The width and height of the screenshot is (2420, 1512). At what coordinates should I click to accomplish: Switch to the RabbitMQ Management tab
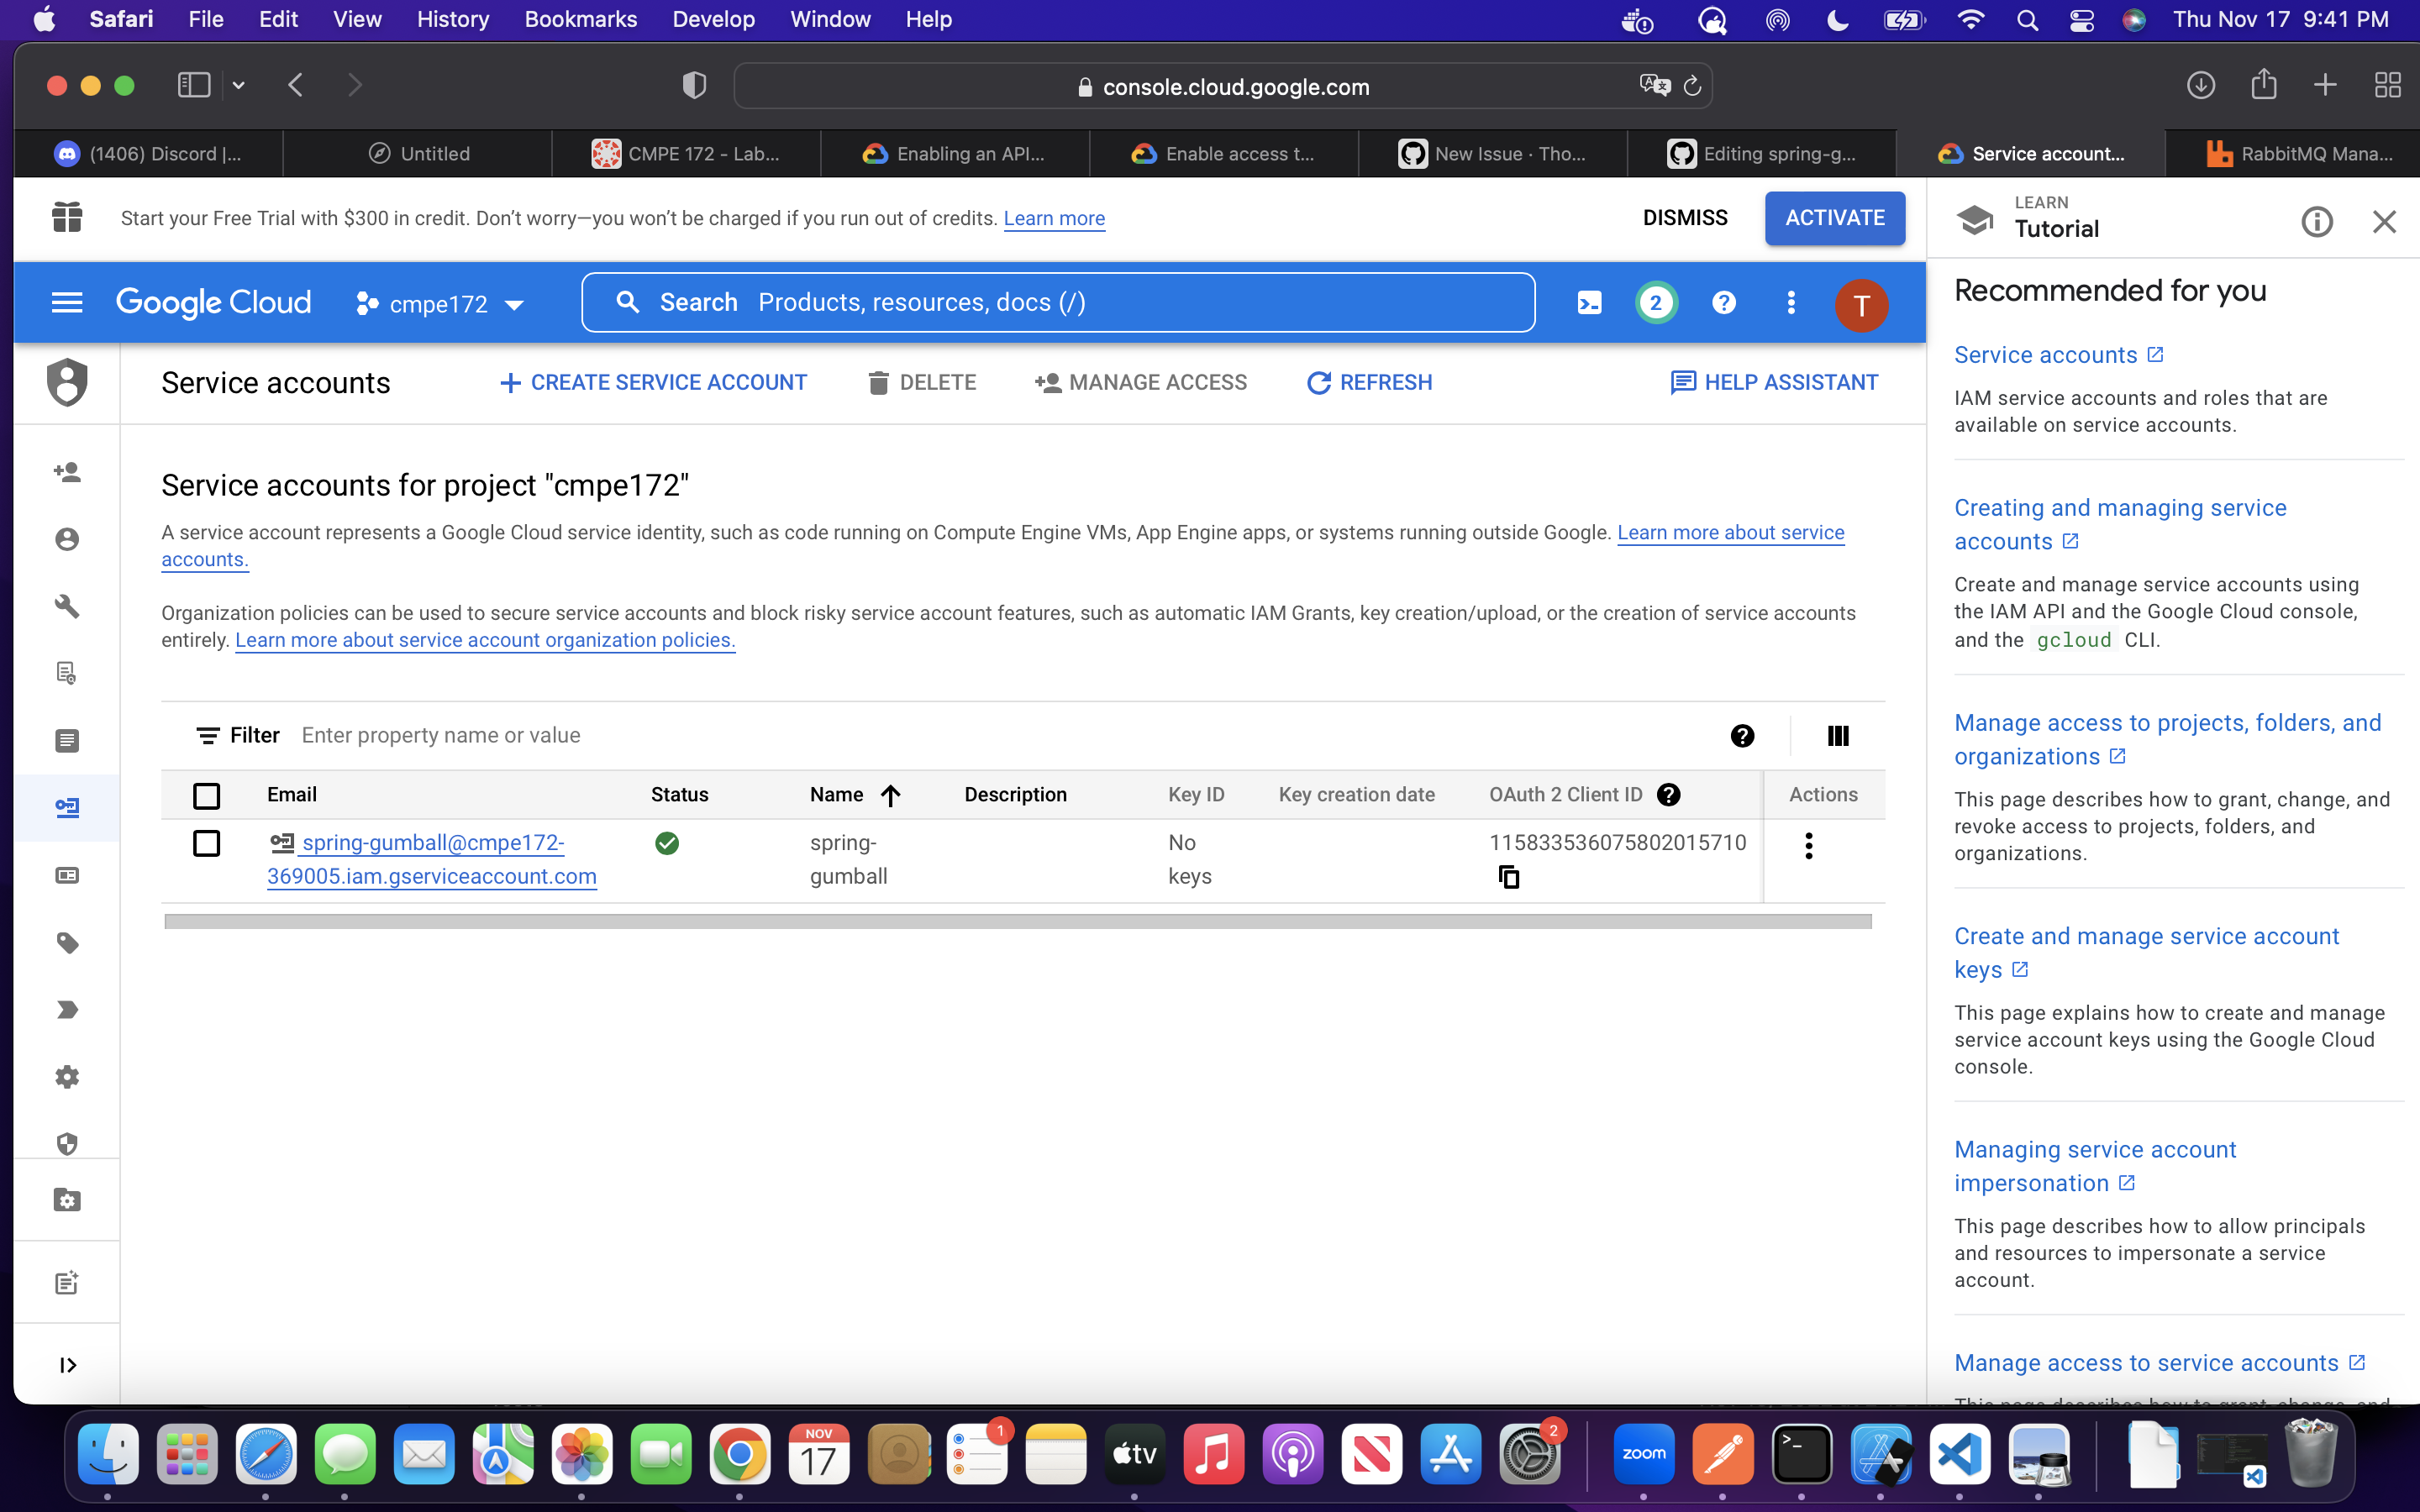2299,154
